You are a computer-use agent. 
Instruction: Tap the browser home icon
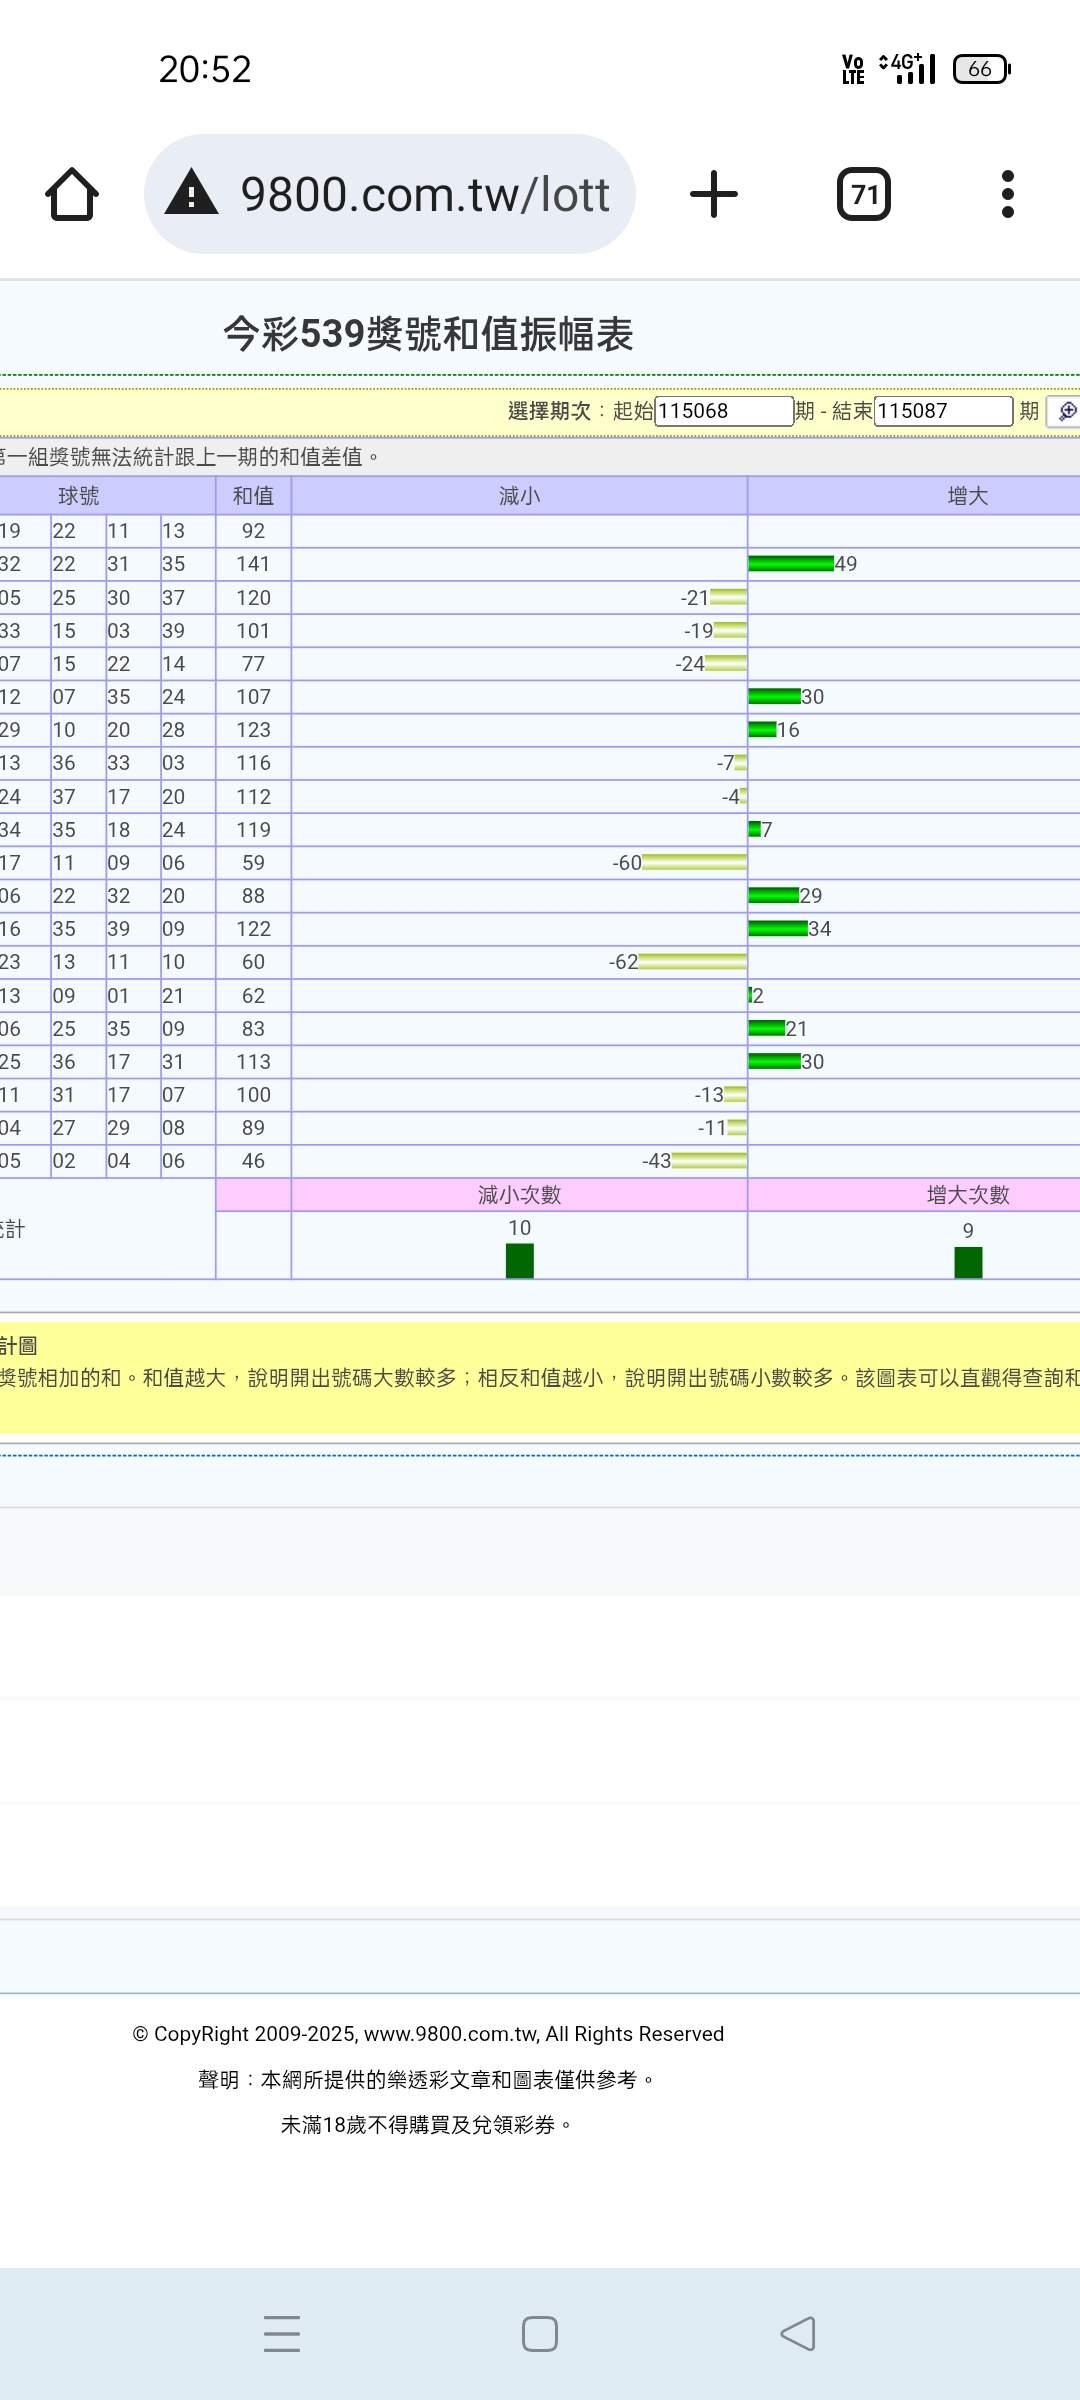click(x=72, y=194)
